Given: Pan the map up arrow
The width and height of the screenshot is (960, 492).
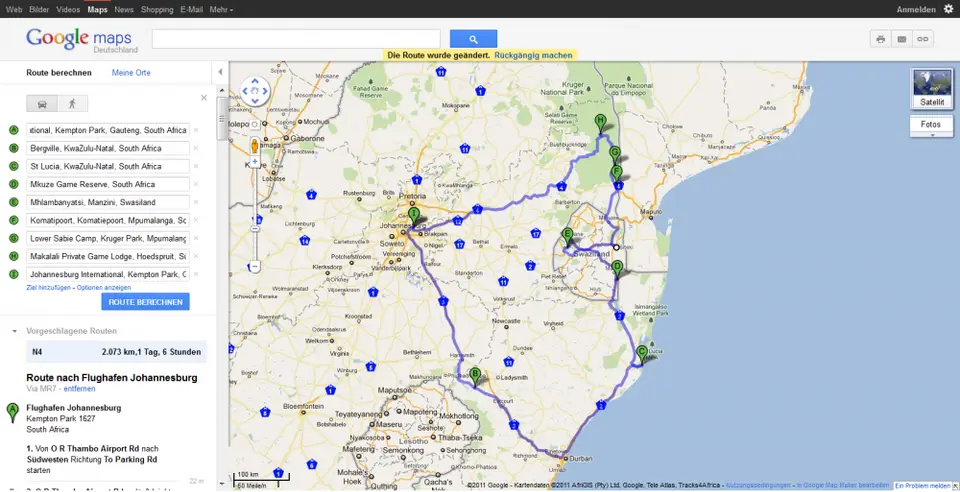Looking at the screenshot, I should click(255, 81).
